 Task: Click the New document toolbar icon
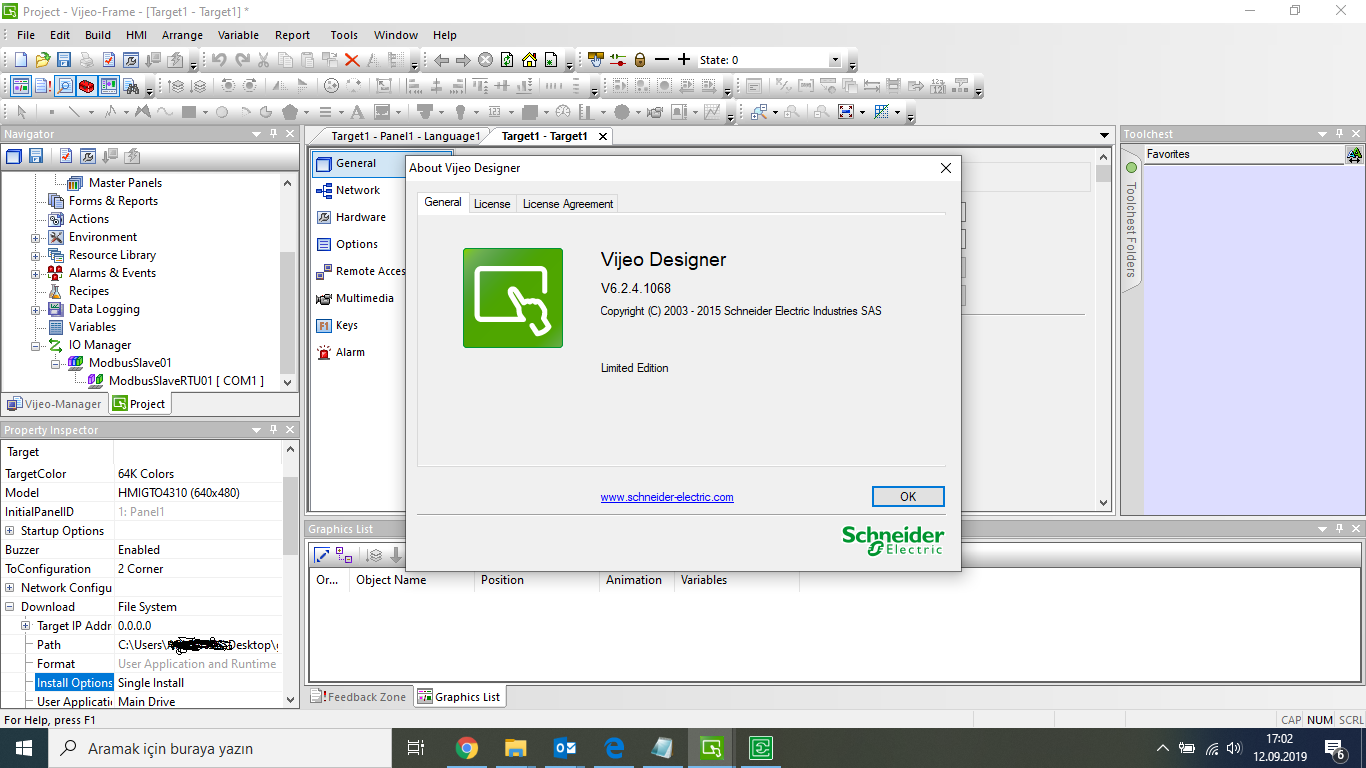(x=20, y=60)
